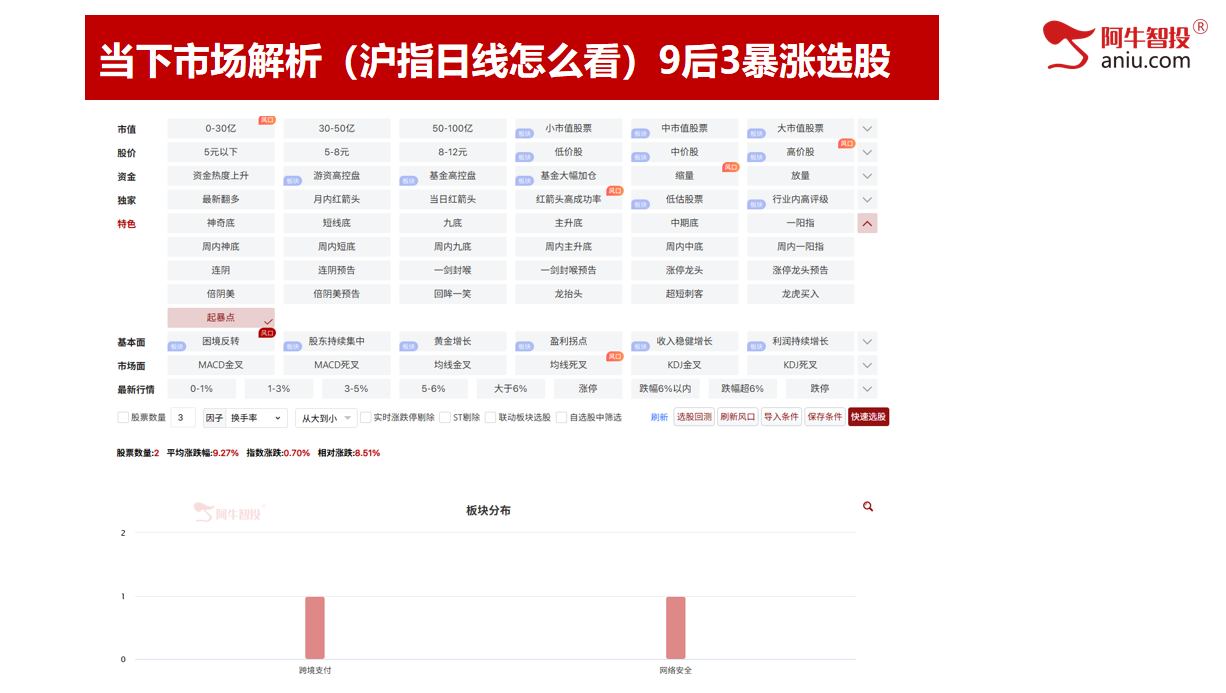Select the 市值 category label
This screenshot has height=693, width=1226.
click(x=126, y=129)
